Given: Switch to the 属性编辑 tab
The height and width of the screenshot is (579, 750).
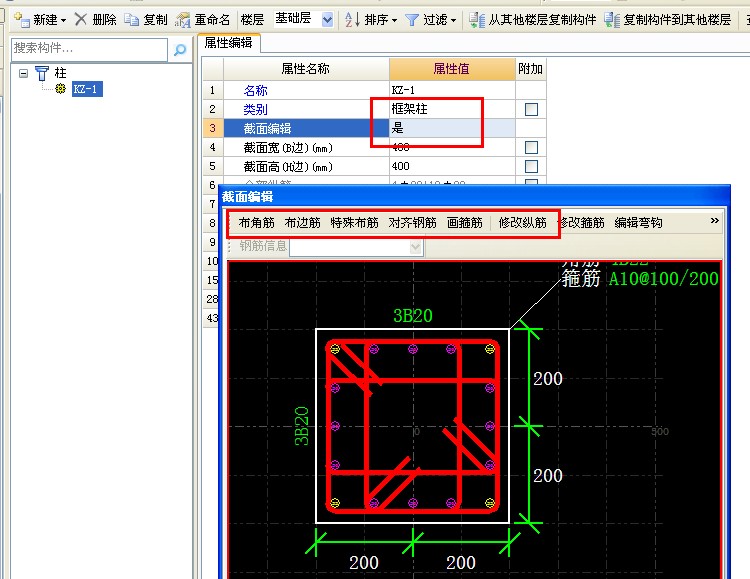Looking at the screenshot, I should [x=229, y=43].
